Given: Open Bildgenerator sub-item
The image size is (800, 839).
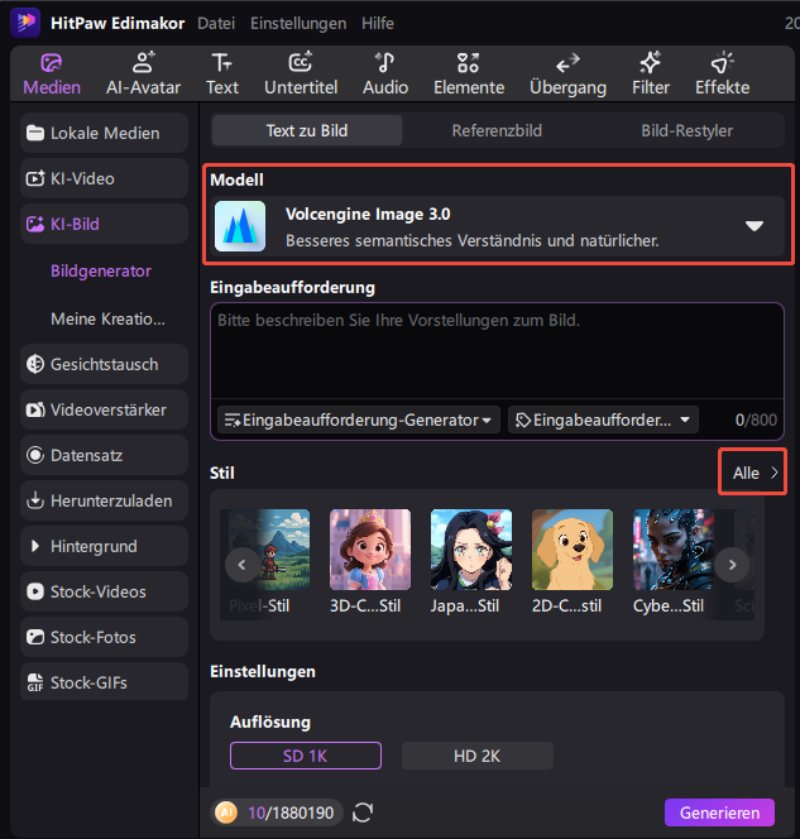Looking at the screenshot, I should (x=101, y=271).
